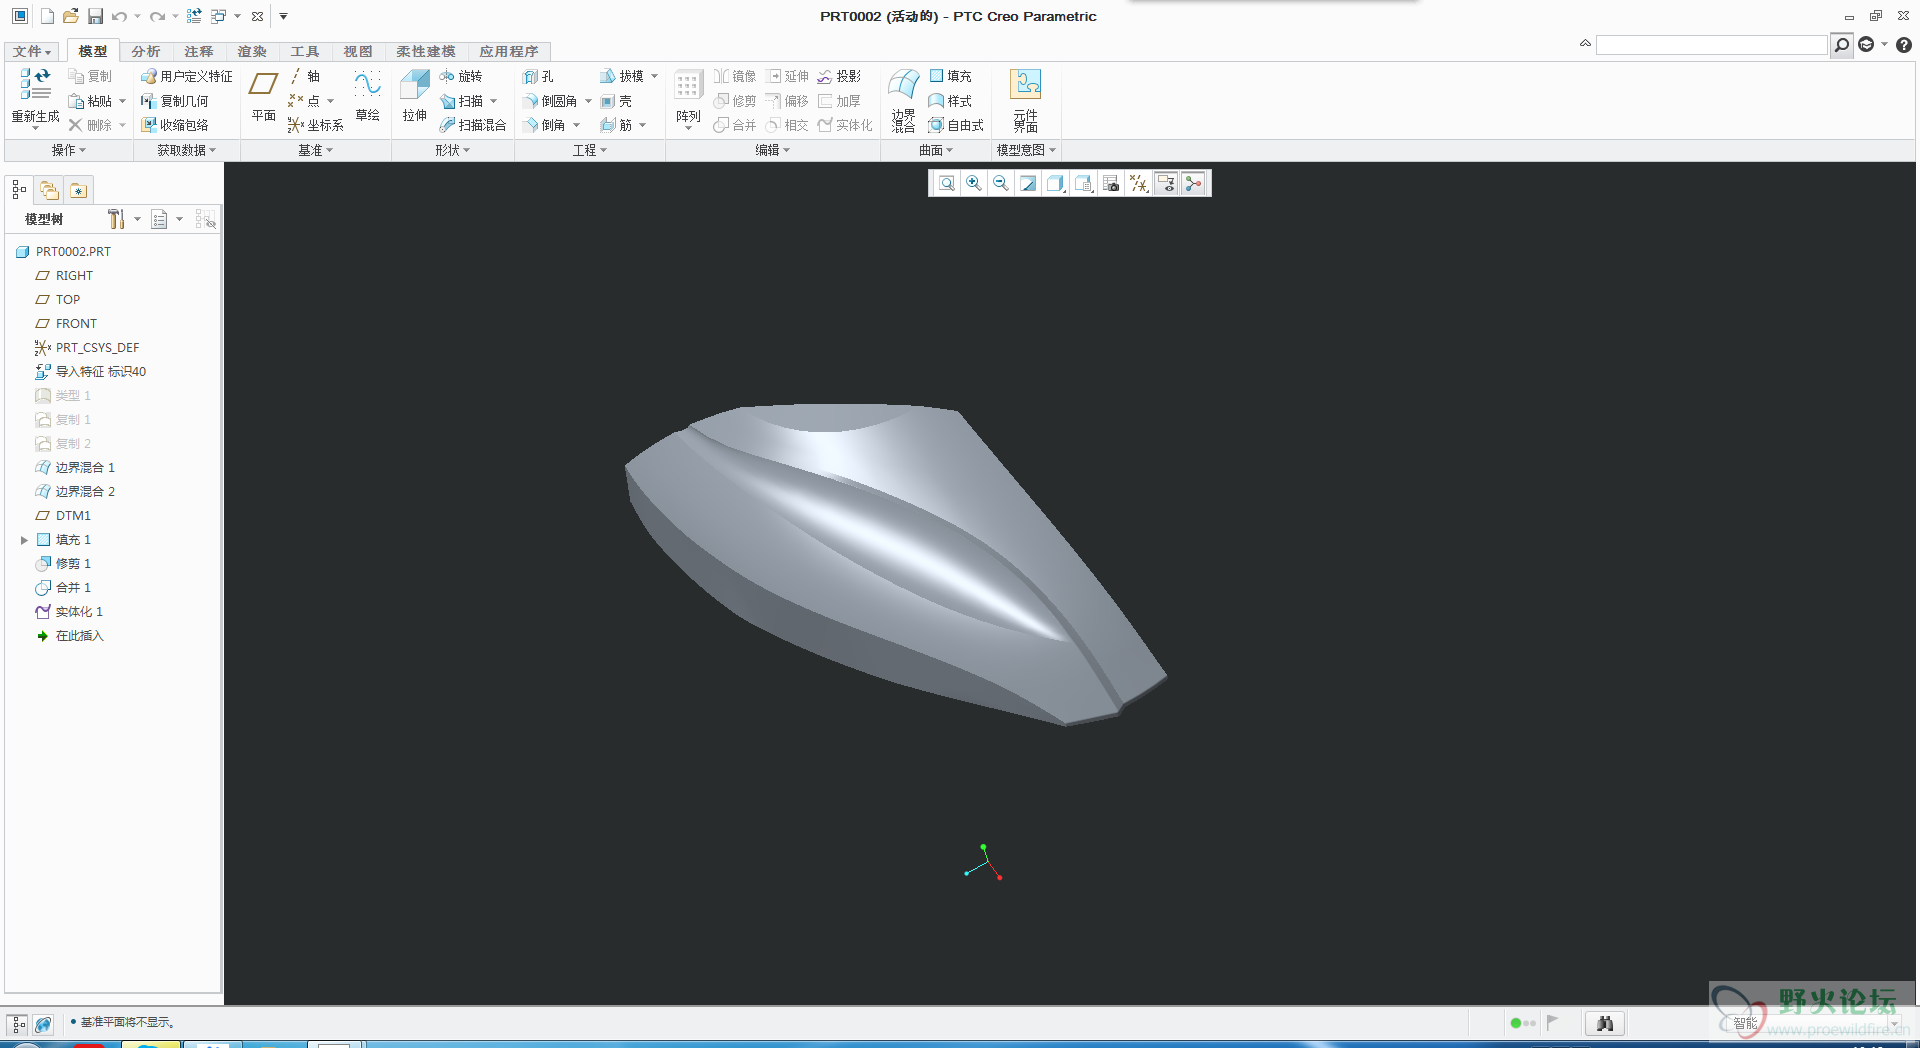
Task: Open the 曲面 group dropdown
Action: tap(936, 150)
